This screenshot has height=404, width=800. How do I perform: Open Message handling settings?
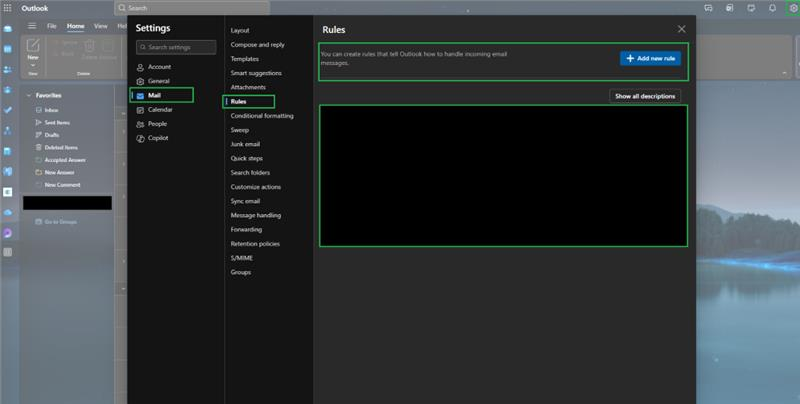(256, 215)
